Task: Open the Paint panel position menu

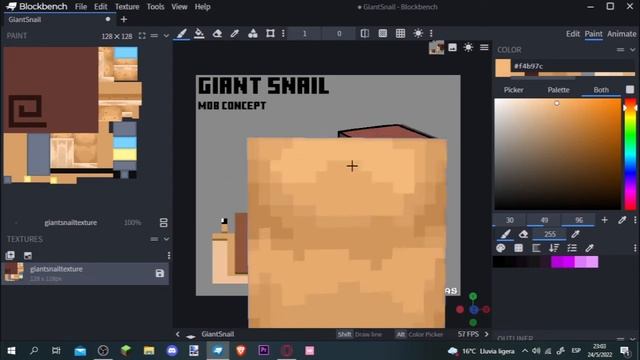Action: [x=154, y=36]
